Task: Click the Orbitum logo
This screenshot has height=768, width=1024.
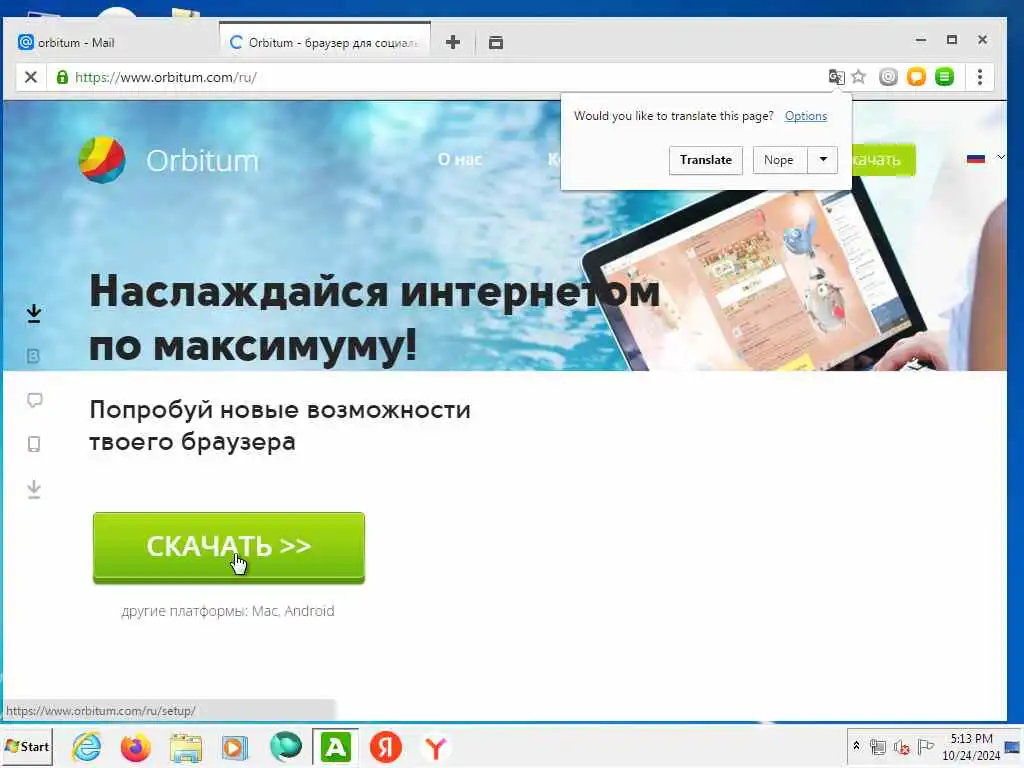Action: point(168,160)
